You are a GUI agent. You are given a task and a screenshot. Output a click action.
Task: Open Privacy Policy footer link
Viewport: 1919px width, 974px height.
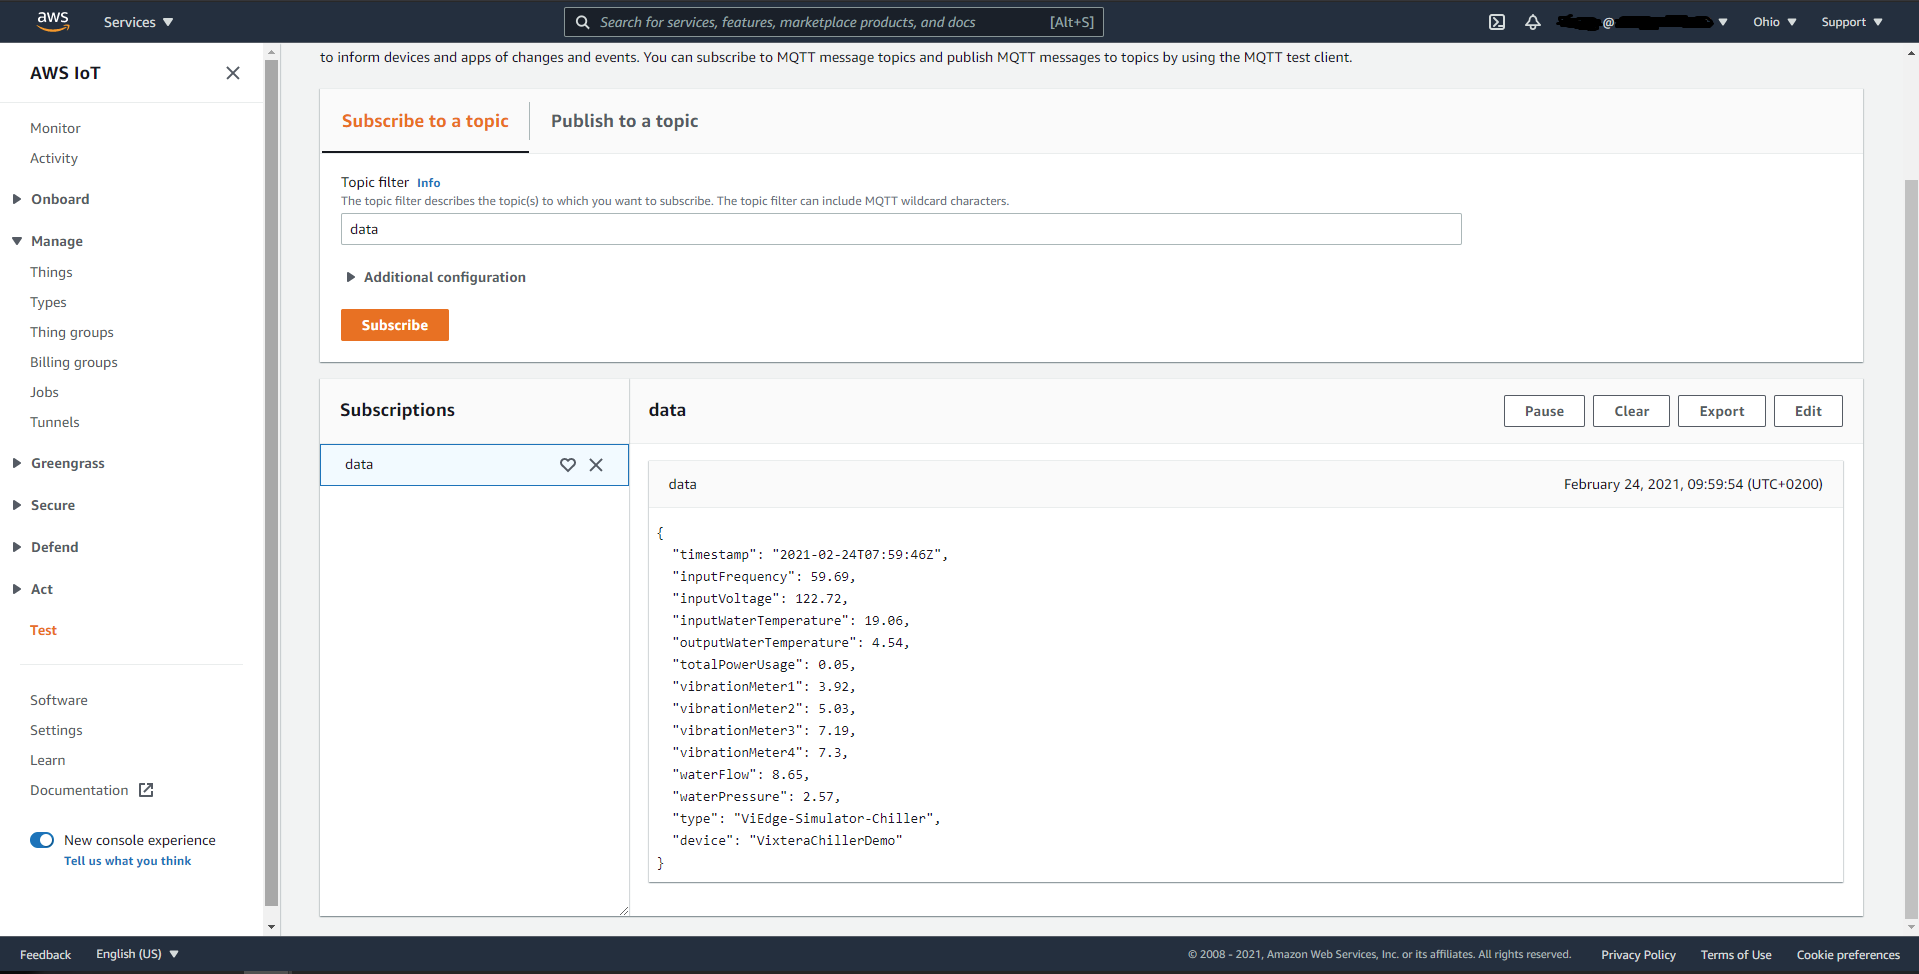pyautogui.click(x=1638, y=955)
